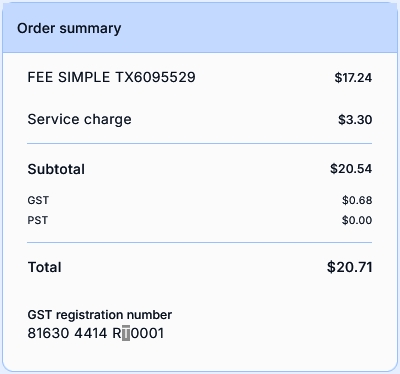Click the highlighted character in registration number

tap(126, 333)
